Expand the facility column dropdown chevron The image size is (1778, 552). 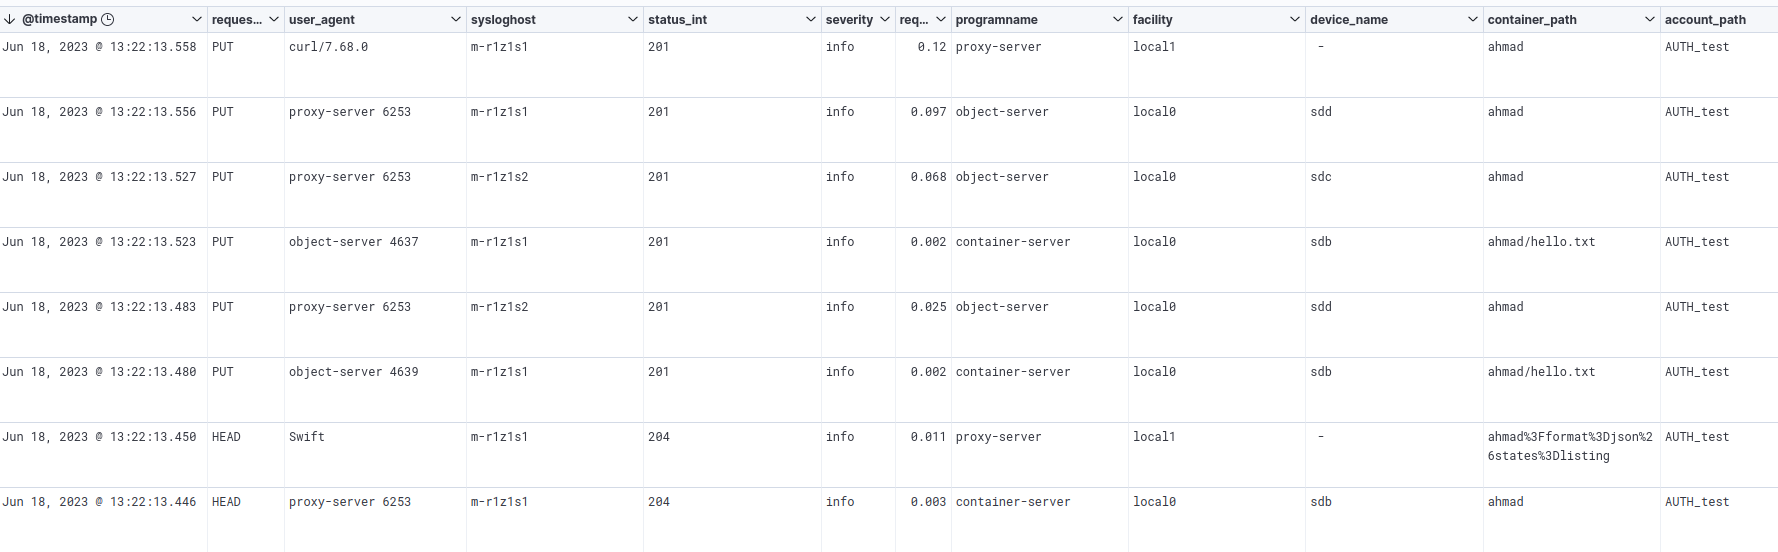pos(1295,19)
